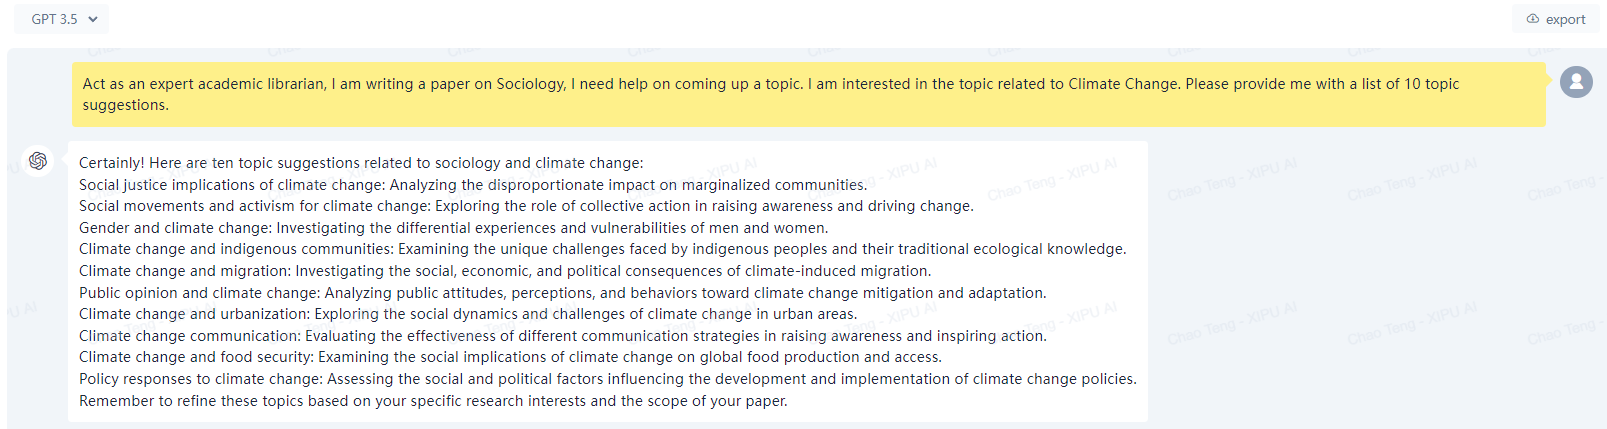Click the 'Climate change and urbanization' line
1607x429 pixels.
click(x=468, y=314)
